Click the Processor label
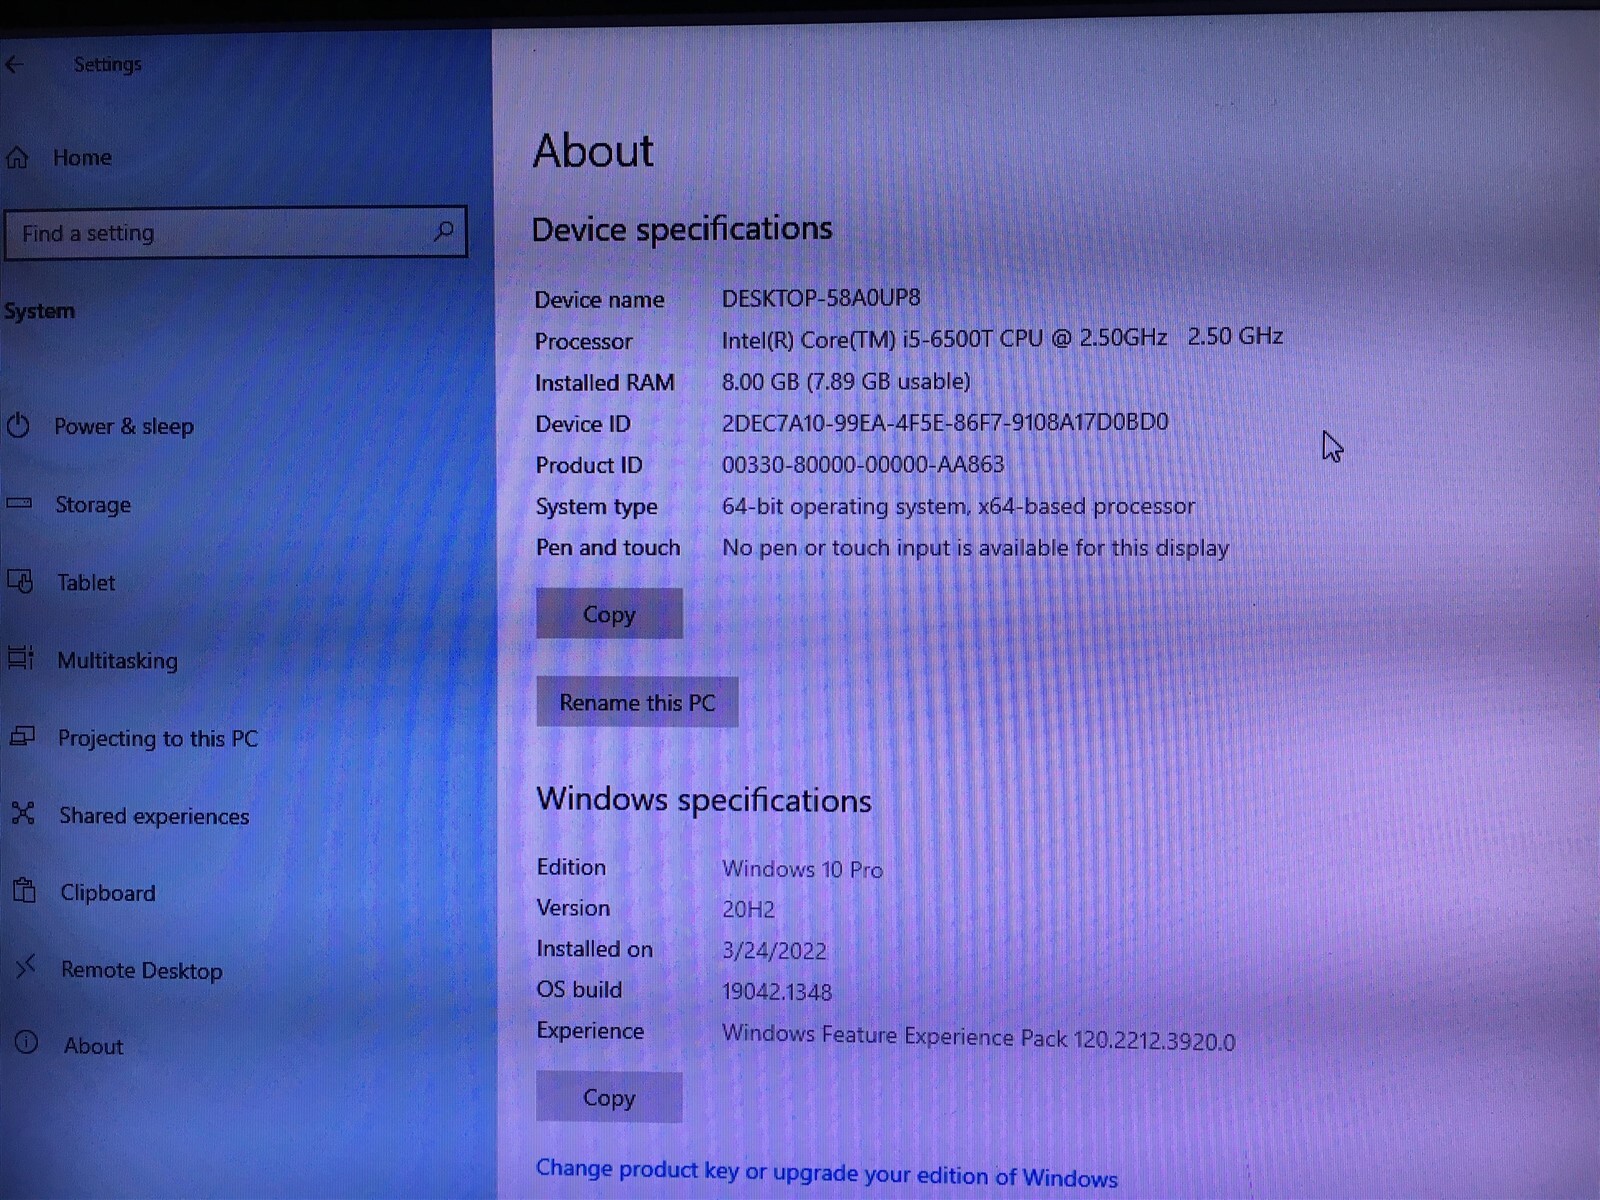 pos(583,342)
